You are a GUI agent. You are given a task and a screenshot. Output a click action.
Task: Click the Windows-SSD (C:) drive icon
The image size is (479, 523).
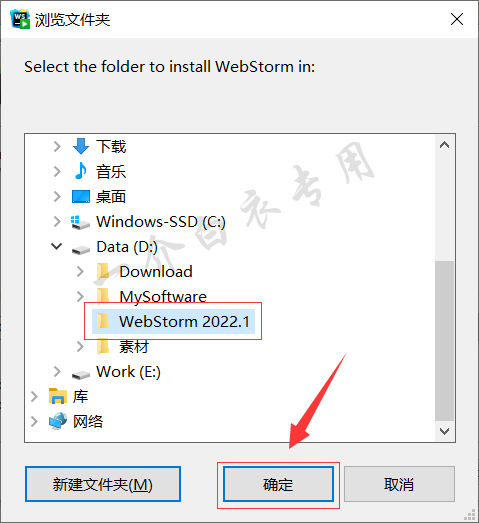(x=80, y=222)
